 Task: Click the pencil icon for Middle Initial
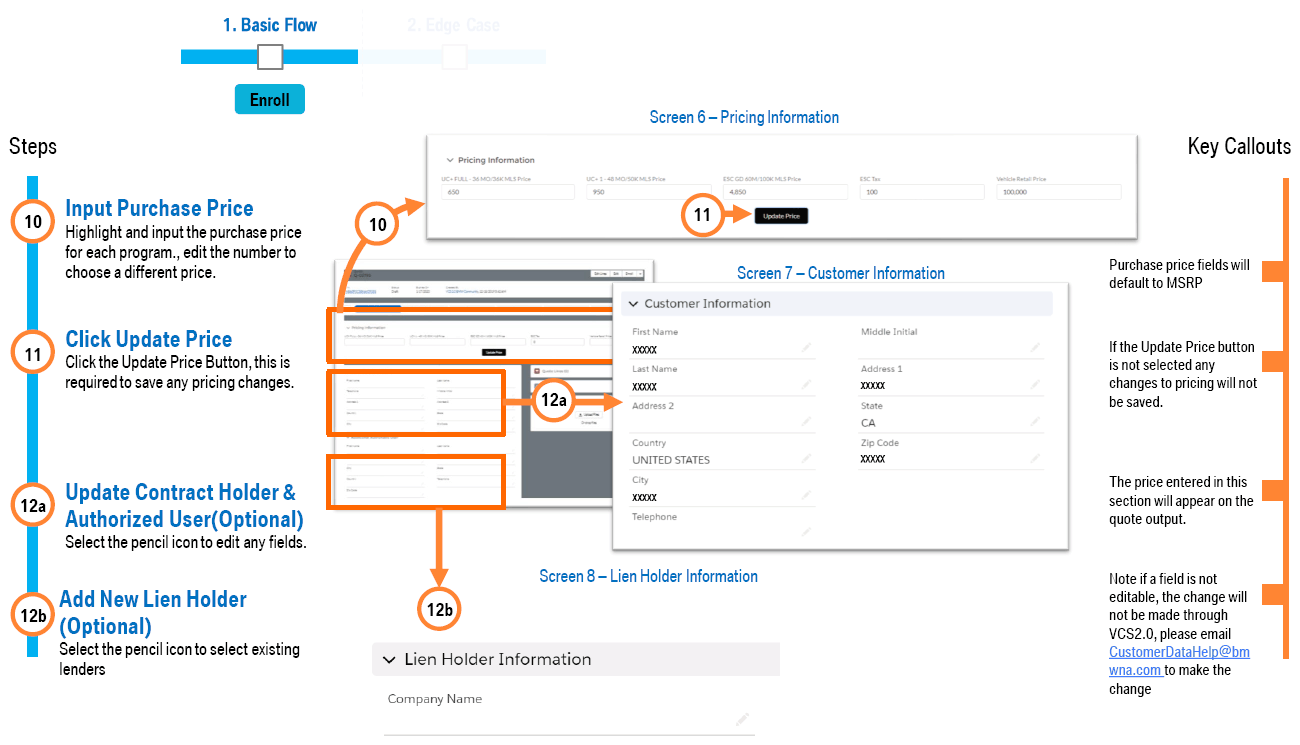1035,348
